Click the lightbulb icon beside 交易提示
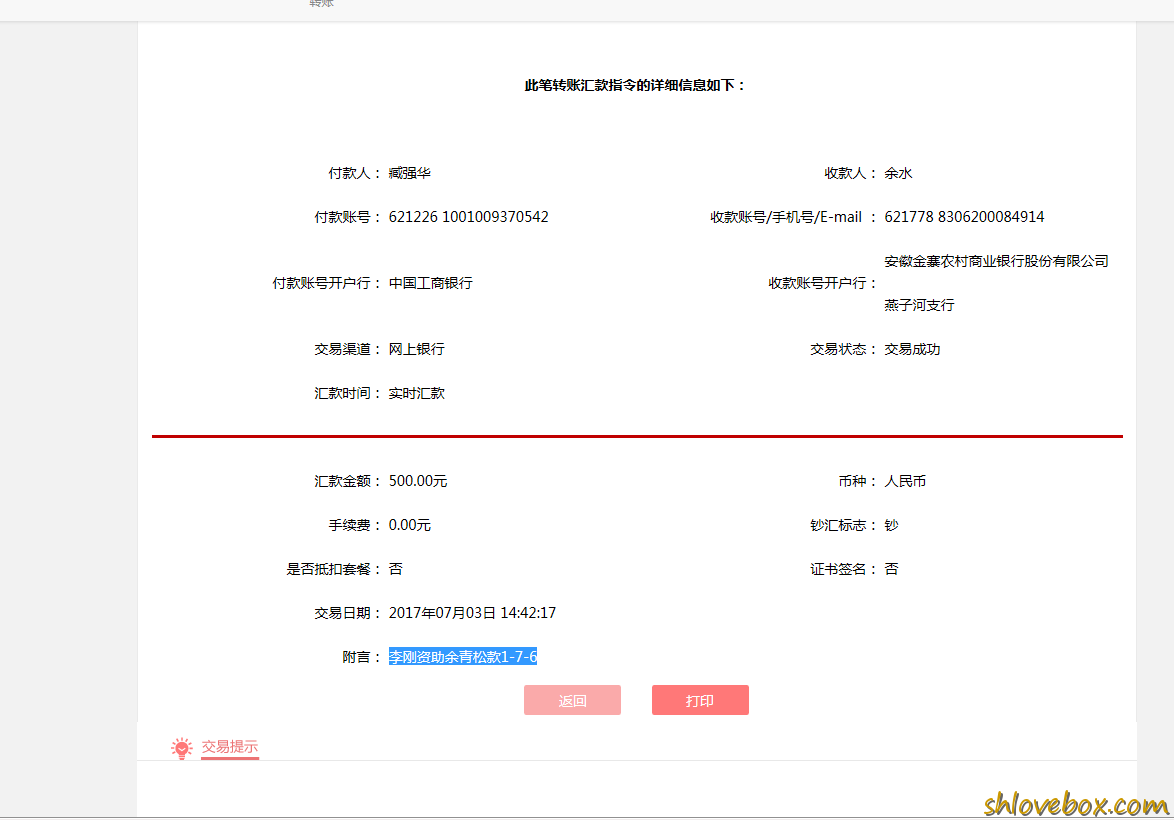 click(181, 747)
